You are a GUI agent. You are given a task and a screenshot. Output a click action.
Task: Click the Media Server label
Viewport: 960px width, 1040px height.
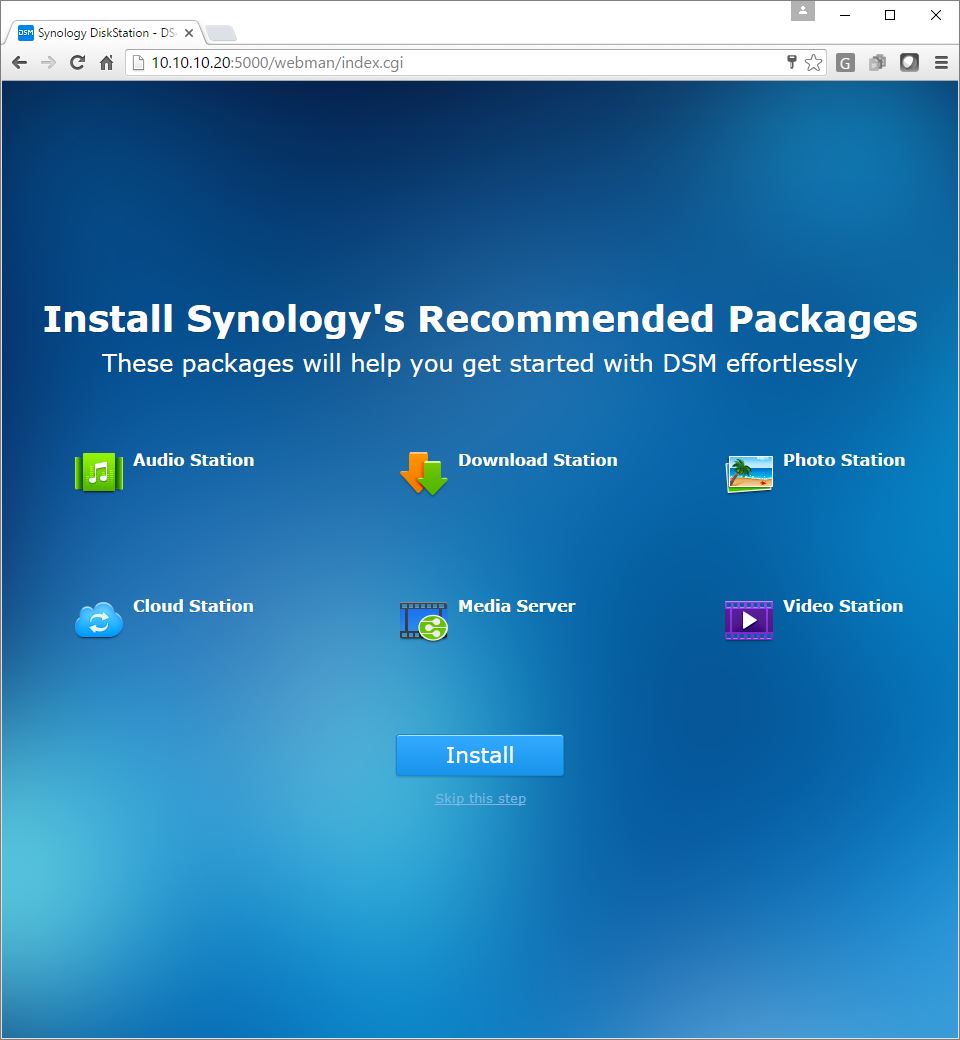point(517,606)
